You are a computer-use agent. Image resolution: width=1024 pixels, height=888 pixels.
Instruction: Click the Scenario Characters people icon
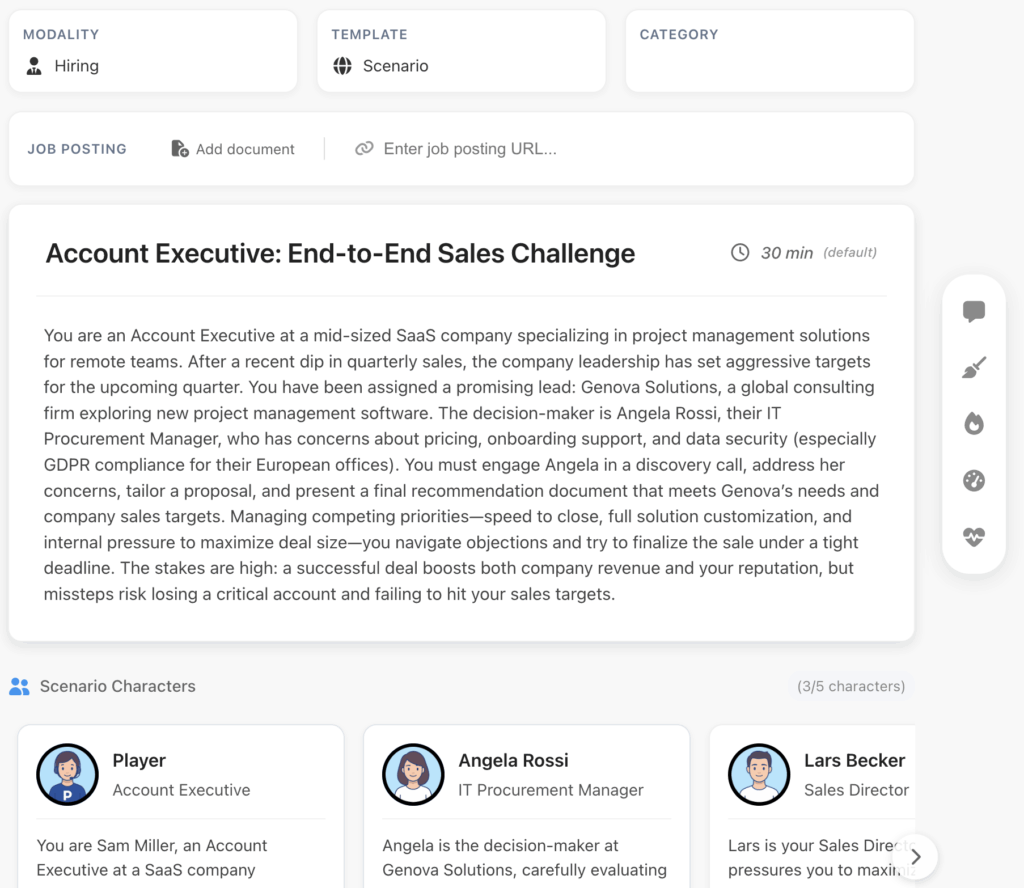19,686
